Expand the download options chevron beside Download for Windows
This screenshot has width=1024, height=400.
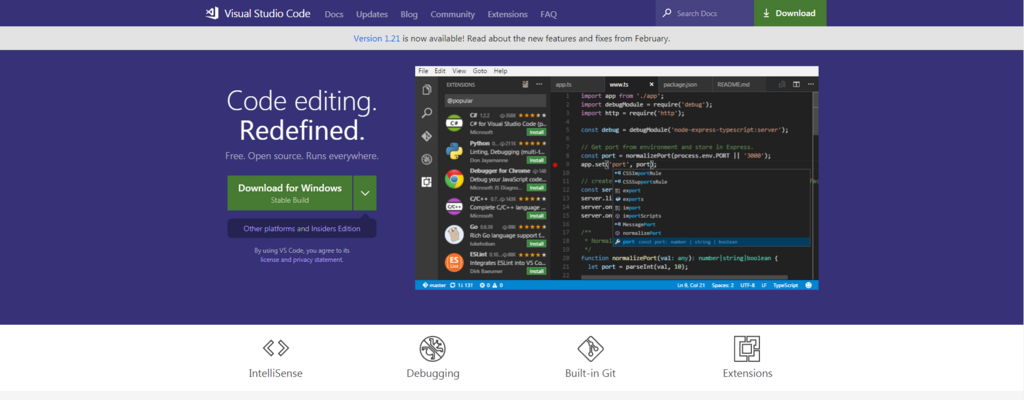point(365,193)
